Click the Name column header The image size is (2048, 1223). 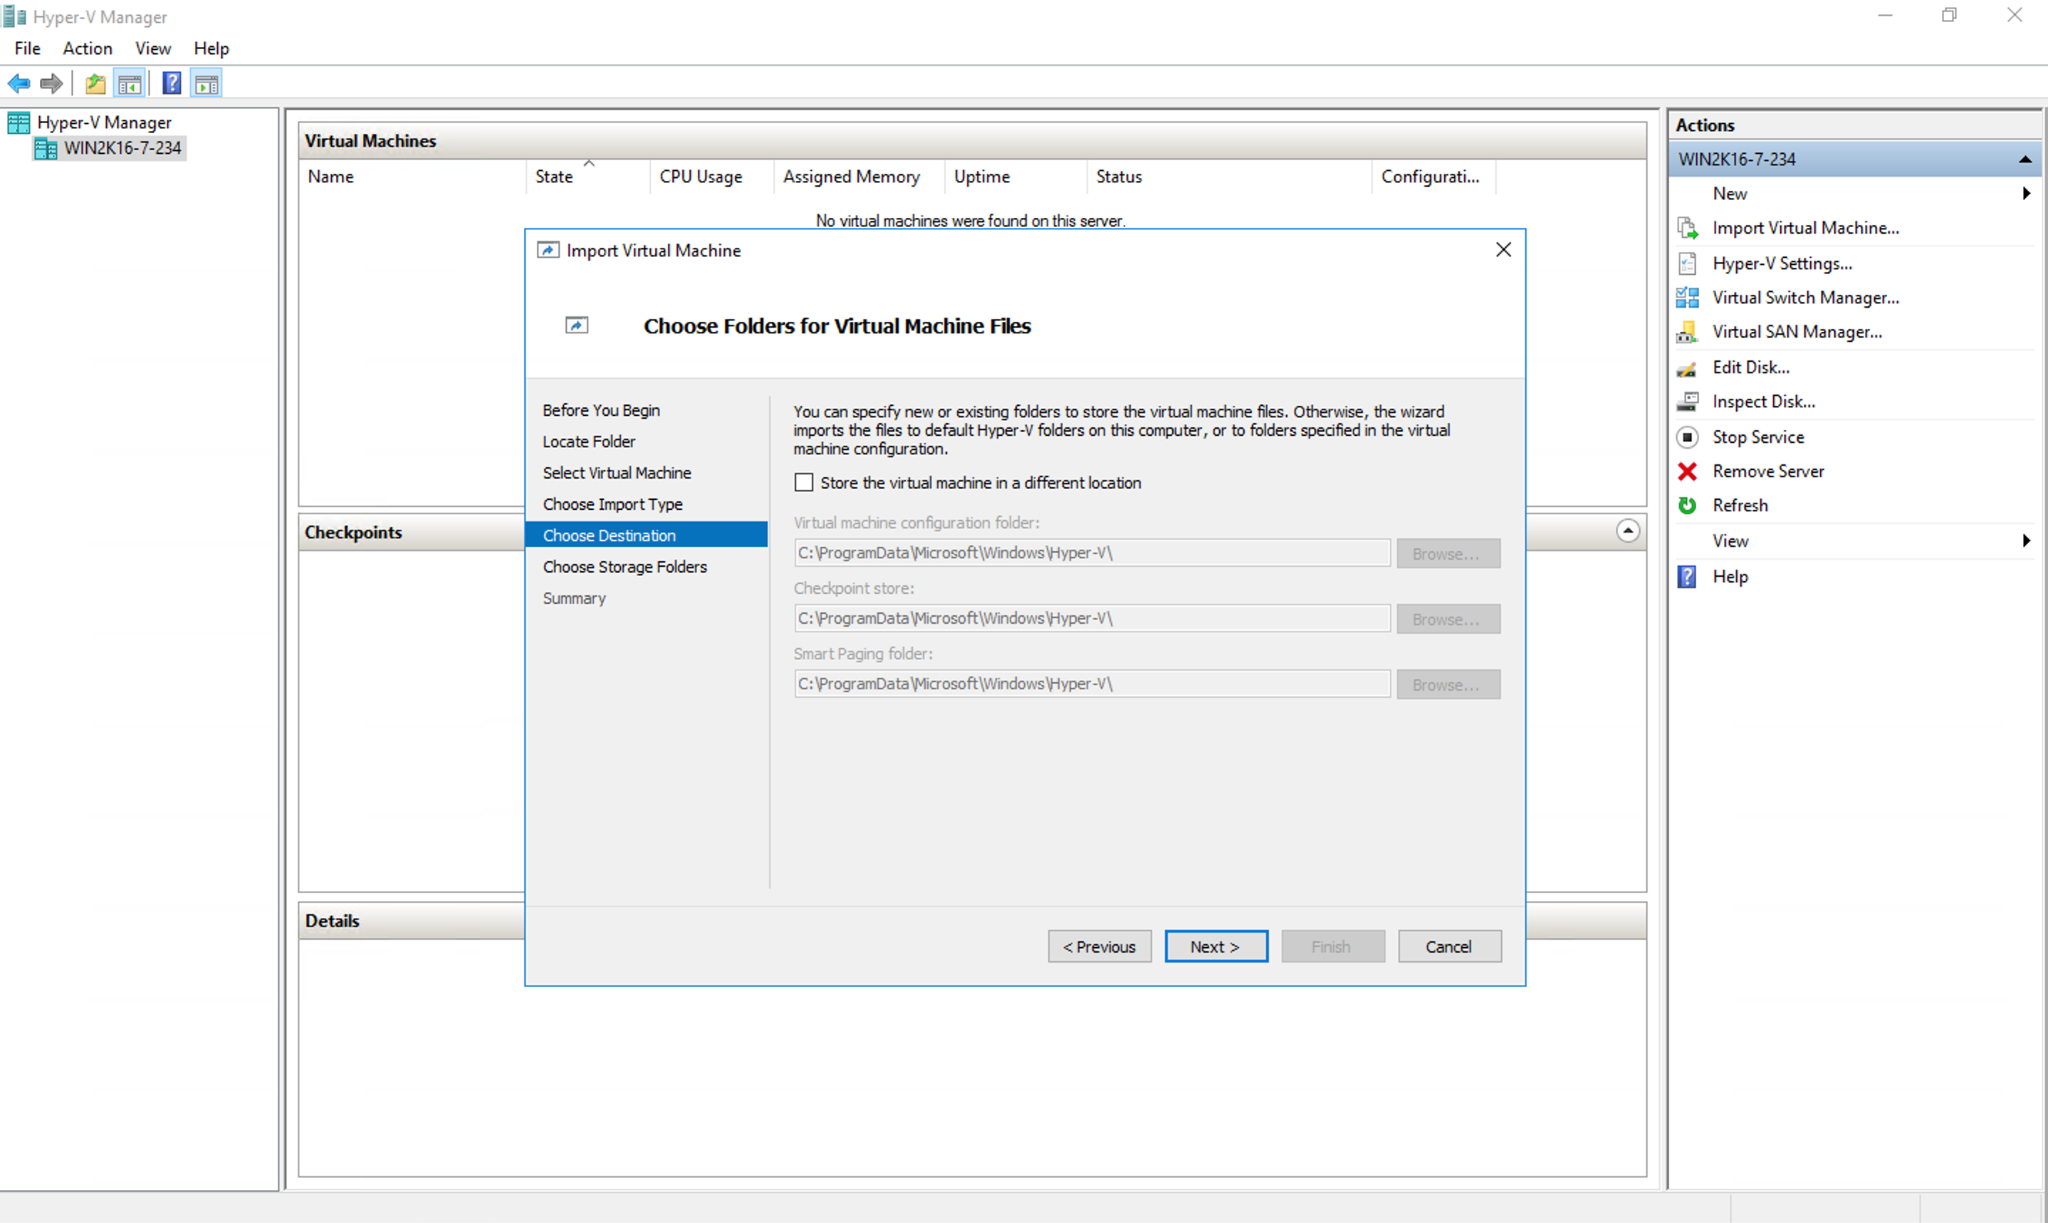[x=413, y=177]
